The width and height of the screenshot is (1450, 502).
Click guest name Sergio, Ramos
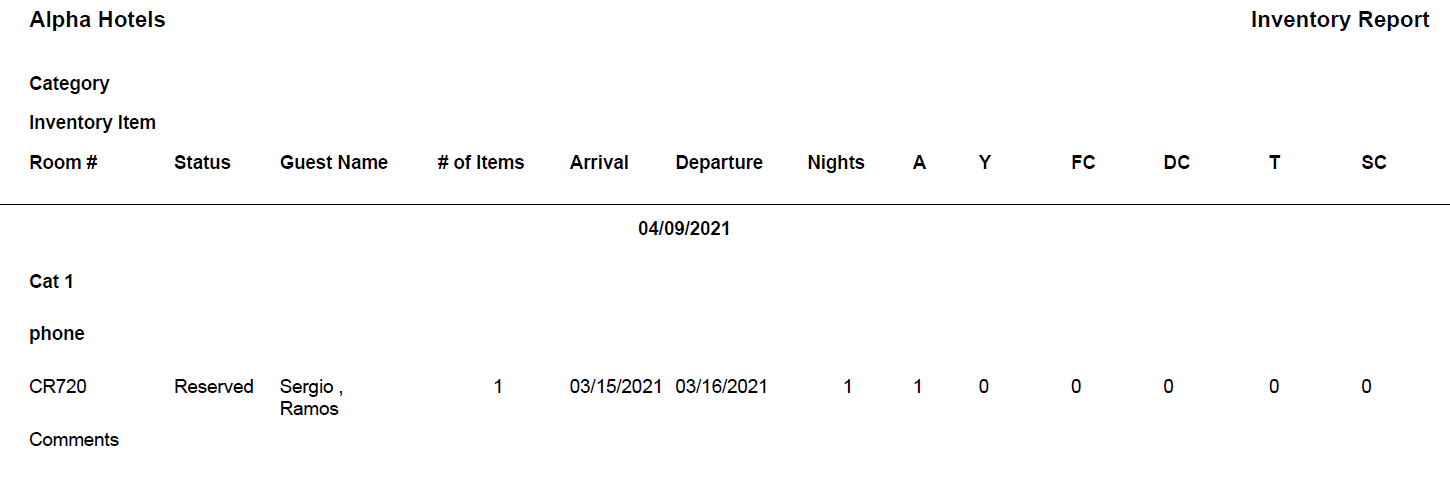coord(311,397)
